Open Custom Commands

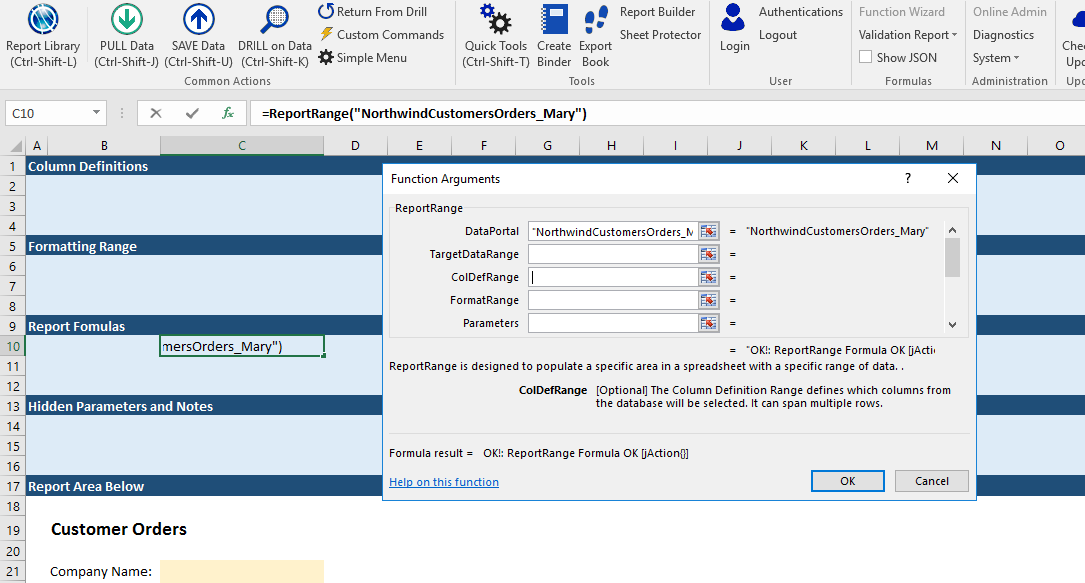[x=382, y=35]
